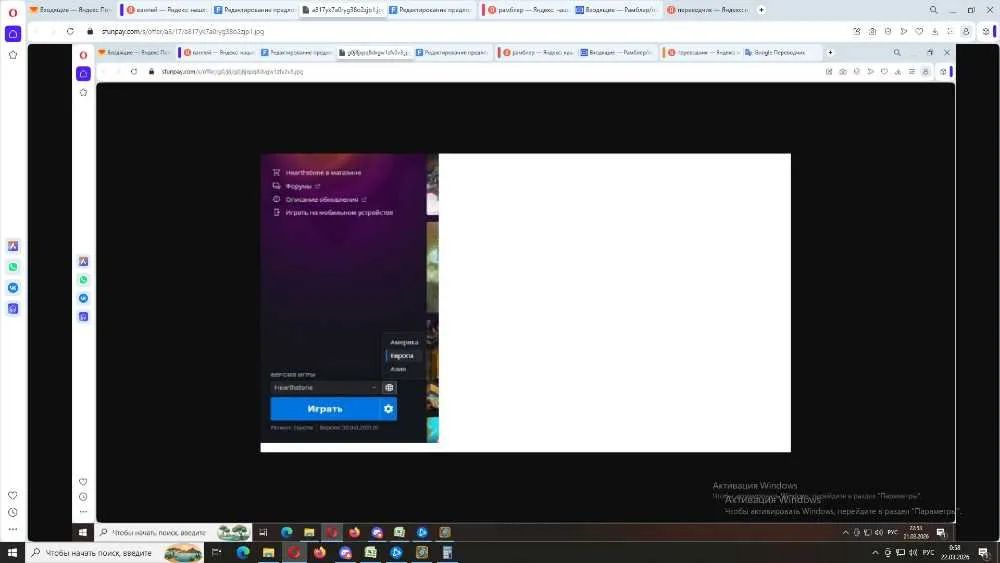1000x563 pixels.
Task: Open the profile account toolbar icon
Action: (x=966, y=31)
